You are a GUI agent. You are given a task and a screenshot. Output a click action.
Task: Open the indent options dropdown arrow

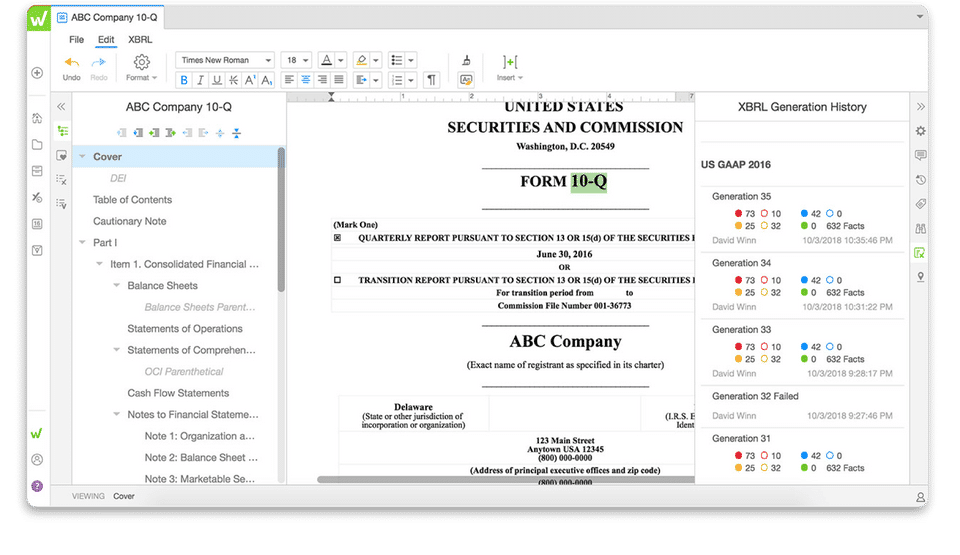pyautogui.click(x=376, y=80)
